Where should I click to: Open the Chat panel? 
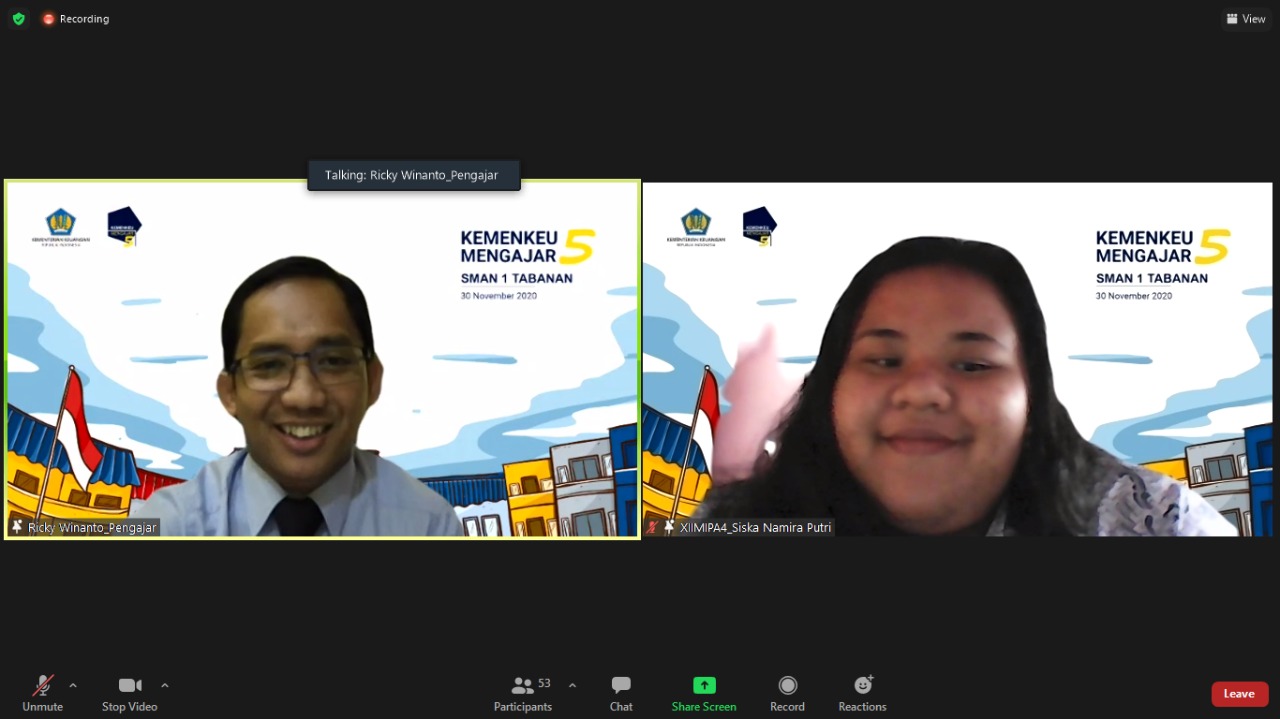click(x=621, y=692)
